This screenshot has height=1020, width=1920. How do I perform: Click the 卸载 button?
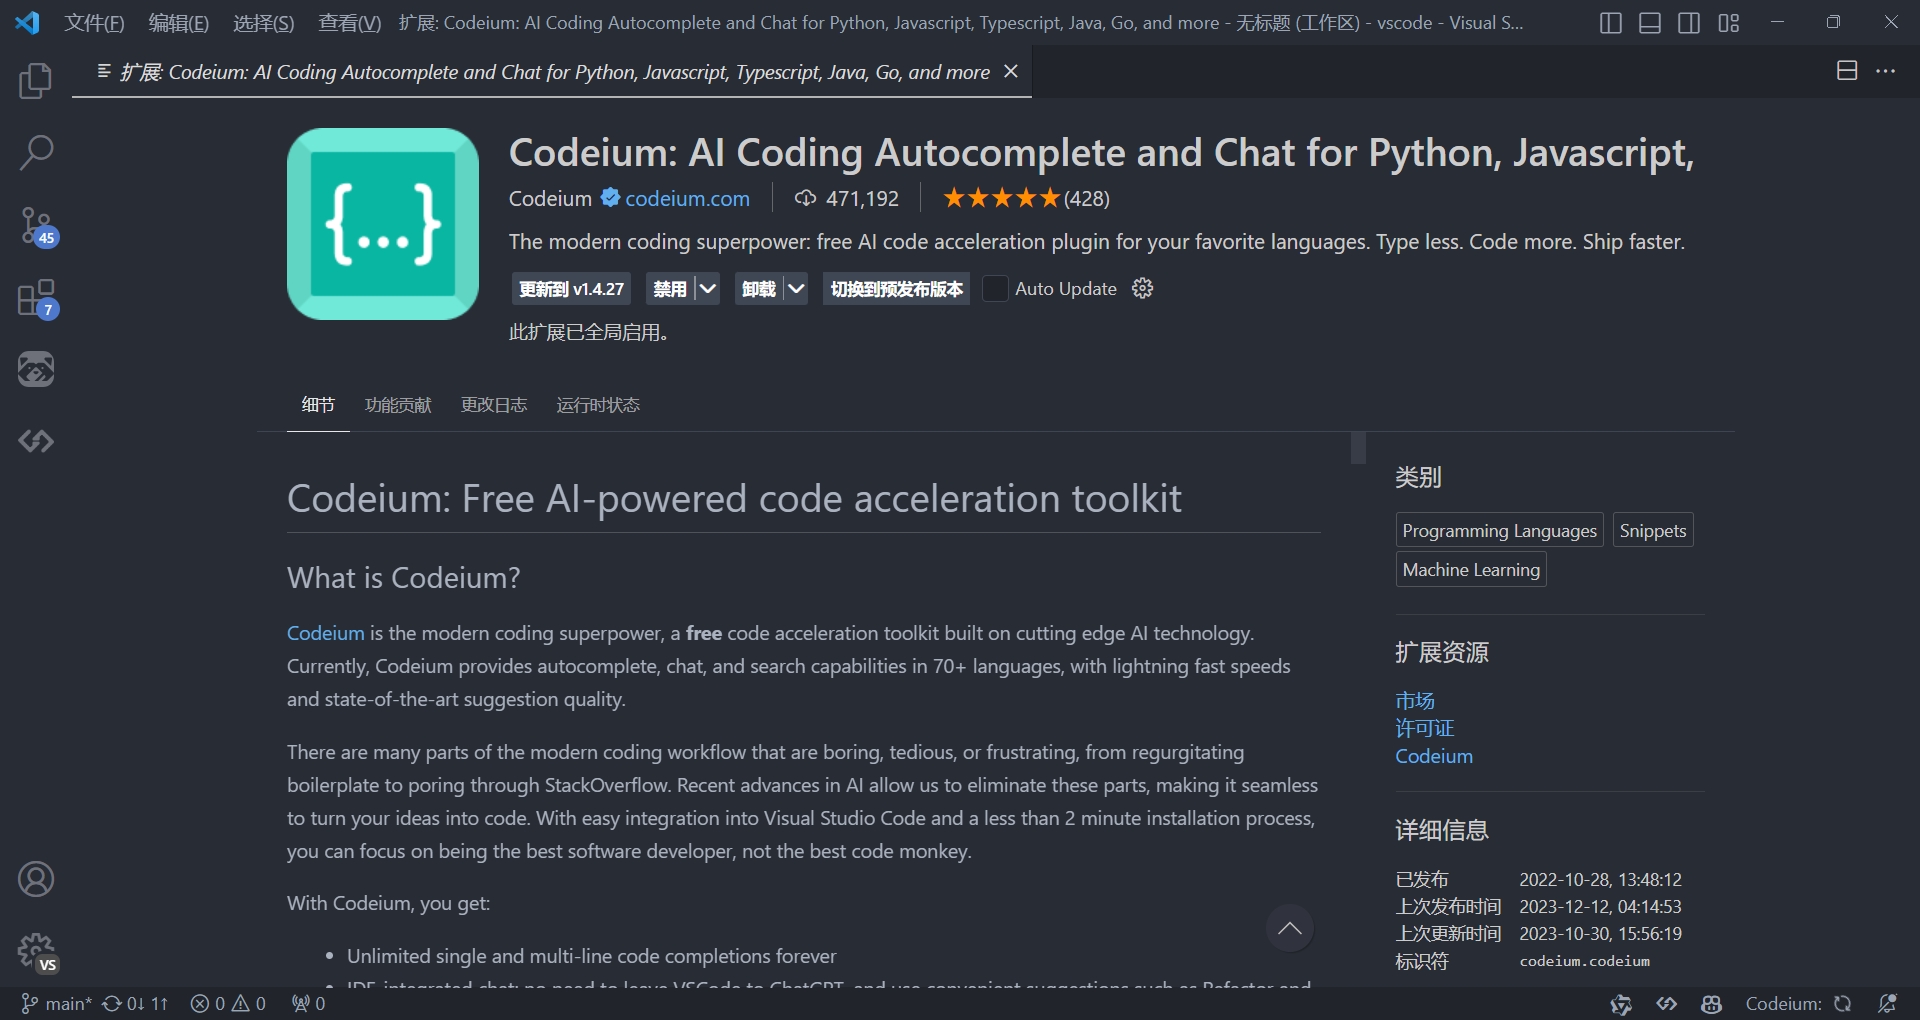click(759, 289)
